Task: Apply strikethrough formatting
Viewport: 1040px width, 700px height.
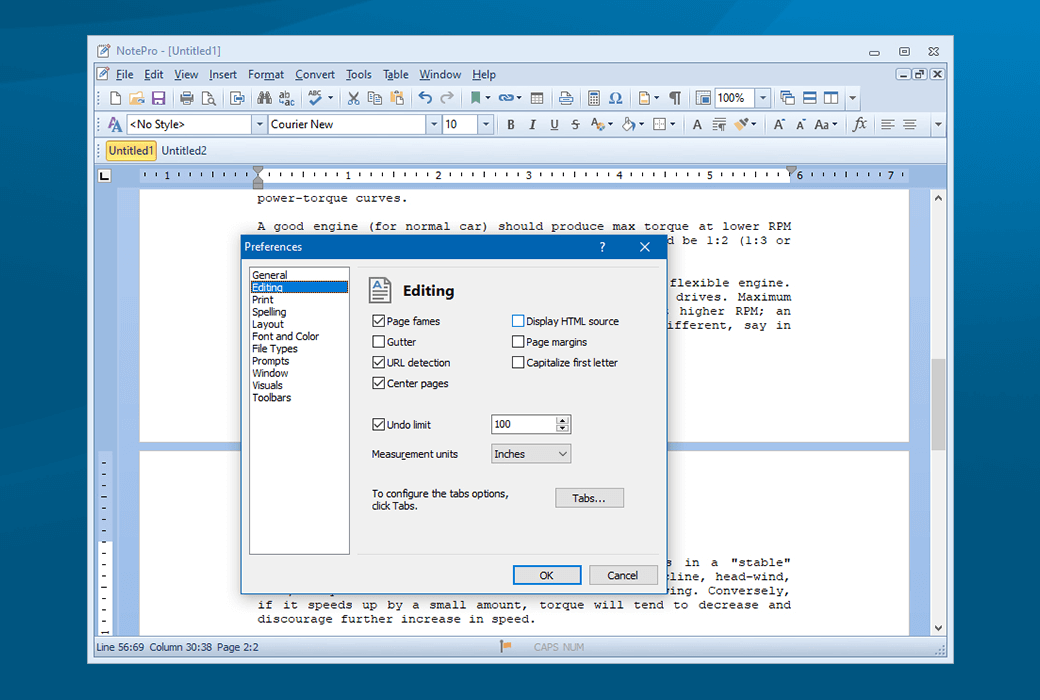Action: (575, 125)
